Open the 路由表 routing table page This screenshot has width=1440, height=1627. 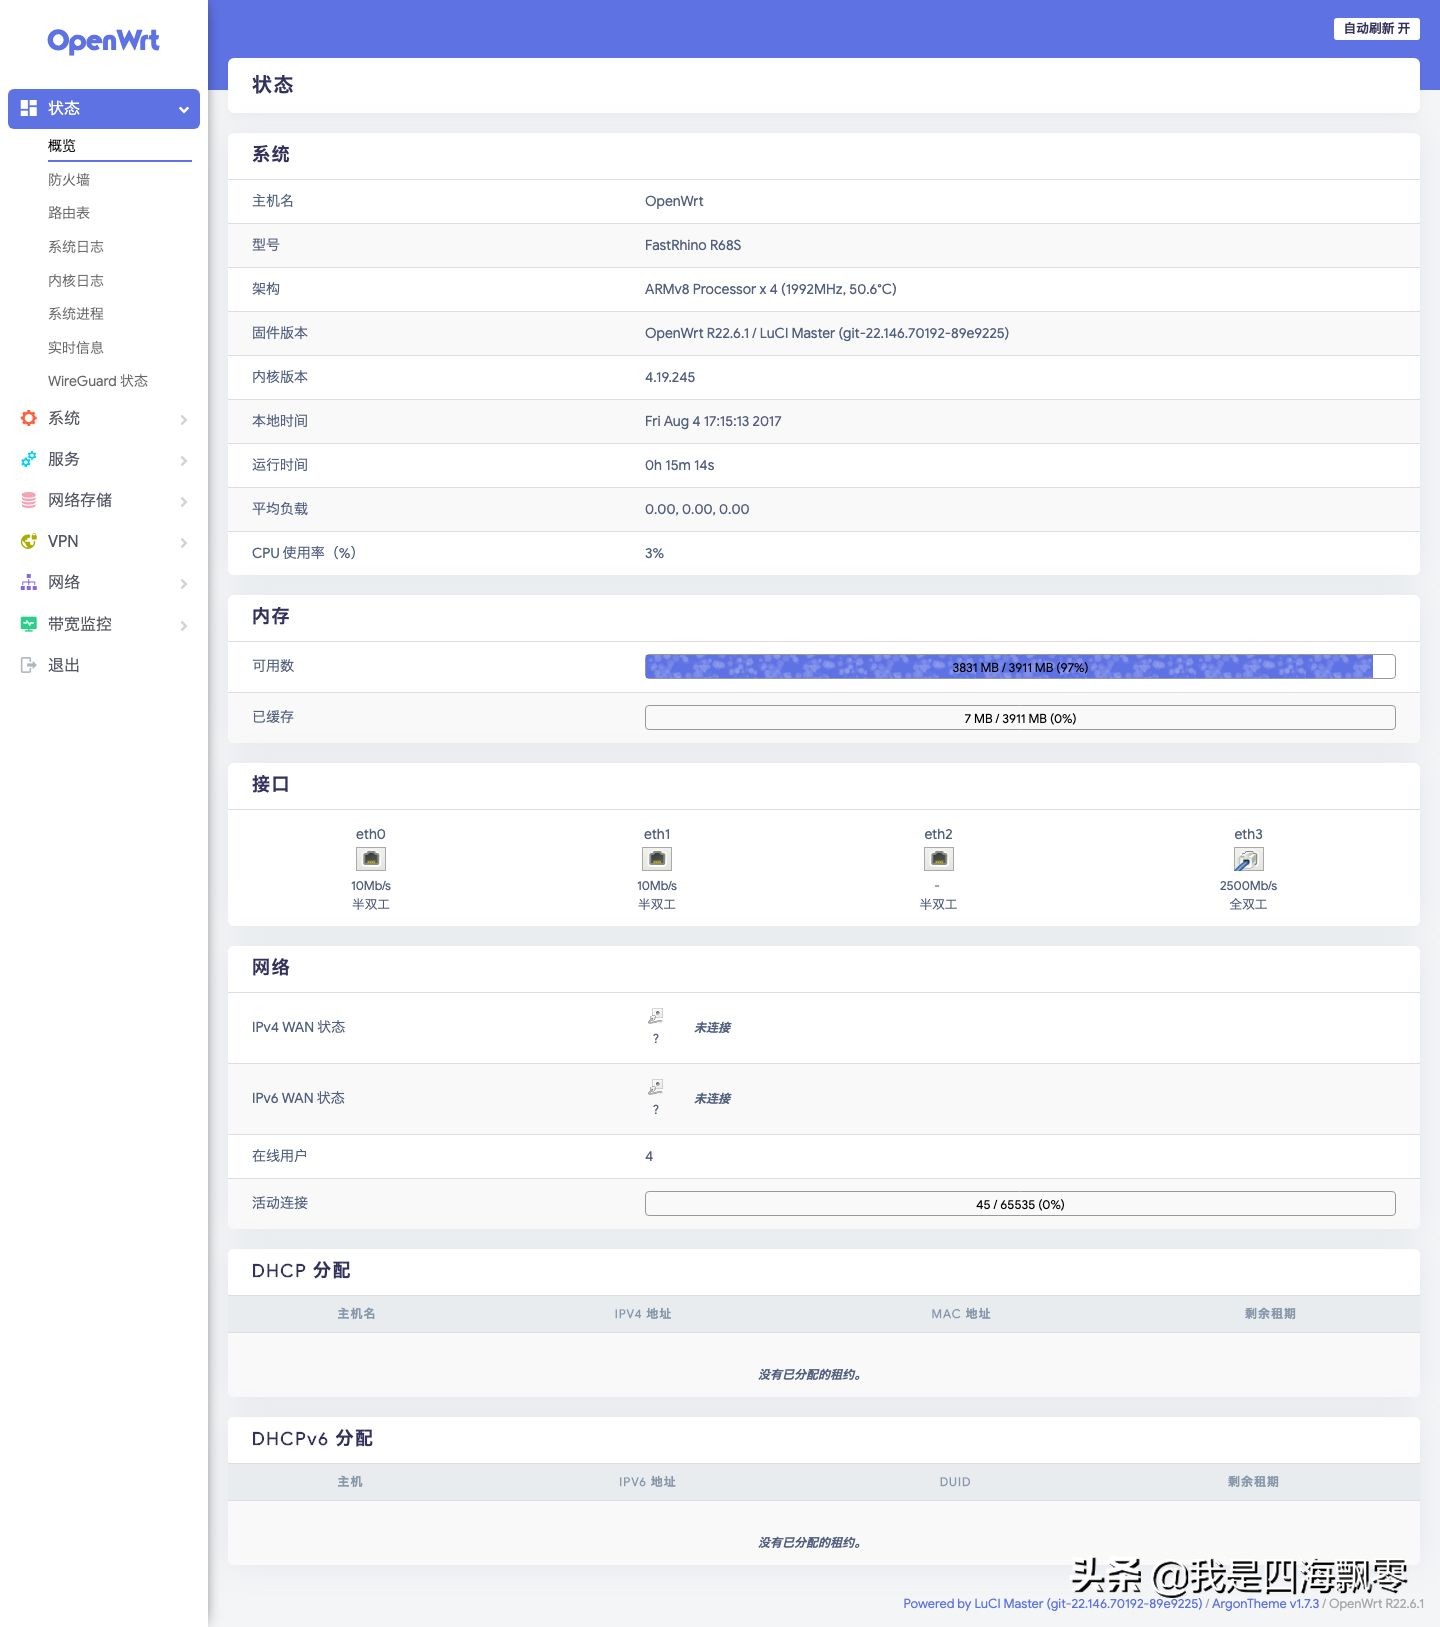tap(69, 213)
